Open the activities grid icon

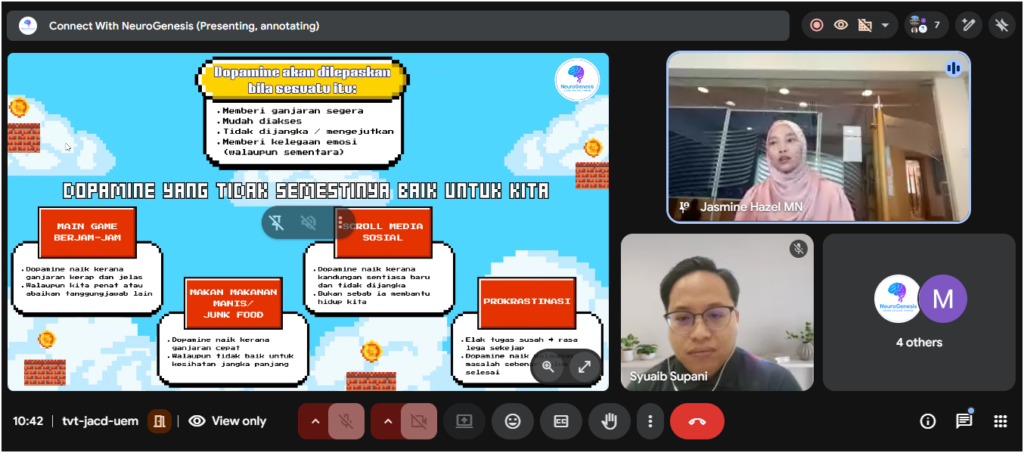pos(999,421)
